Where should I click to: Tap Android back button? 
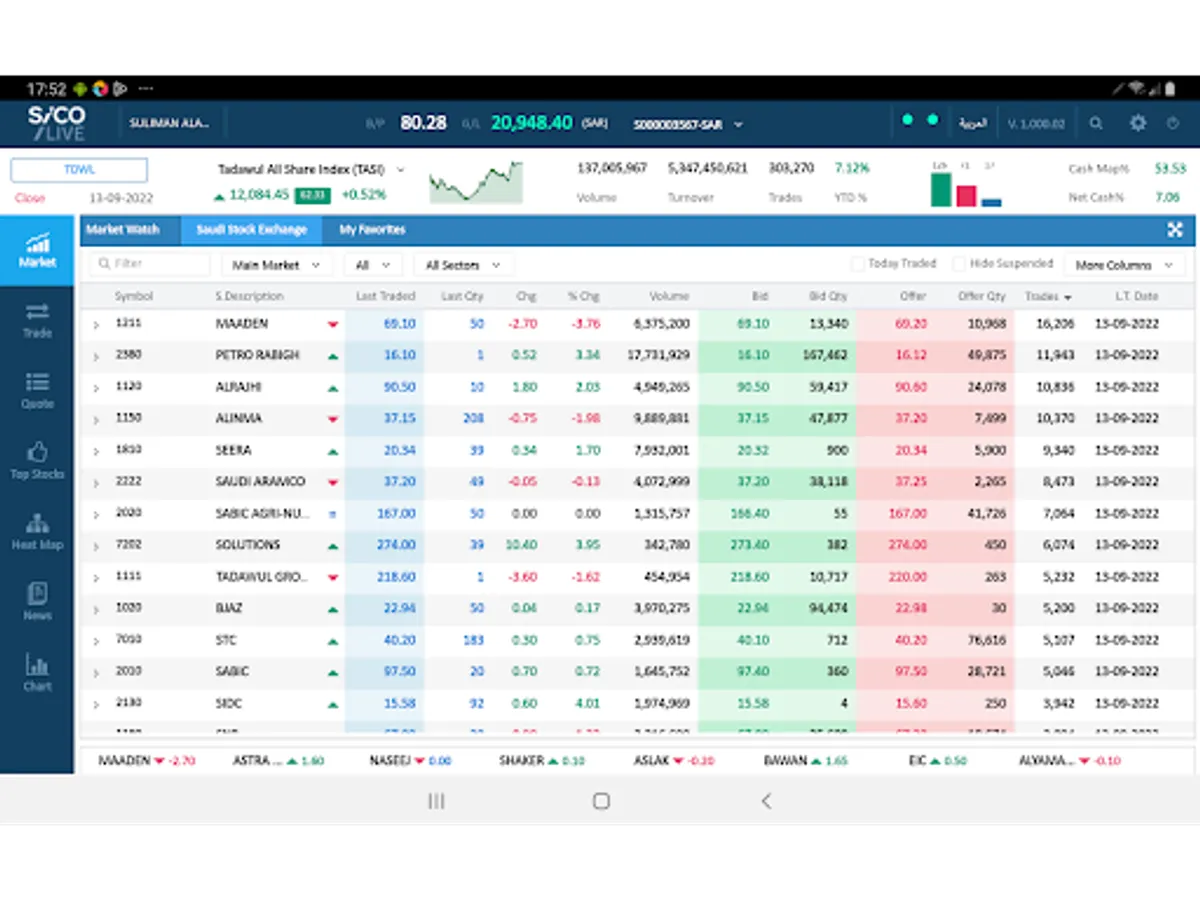click(766, 801)
